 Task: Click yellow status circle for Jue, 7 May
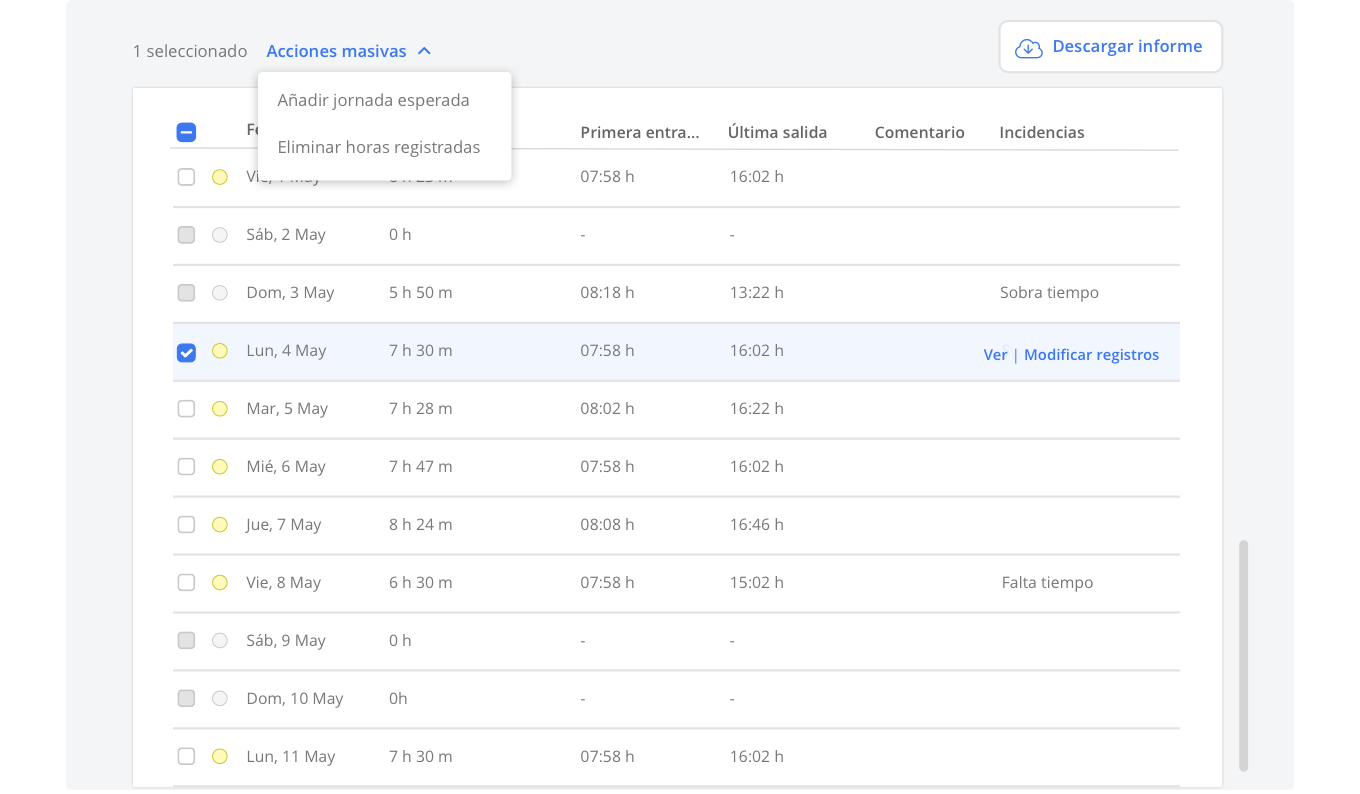[220, 525]
